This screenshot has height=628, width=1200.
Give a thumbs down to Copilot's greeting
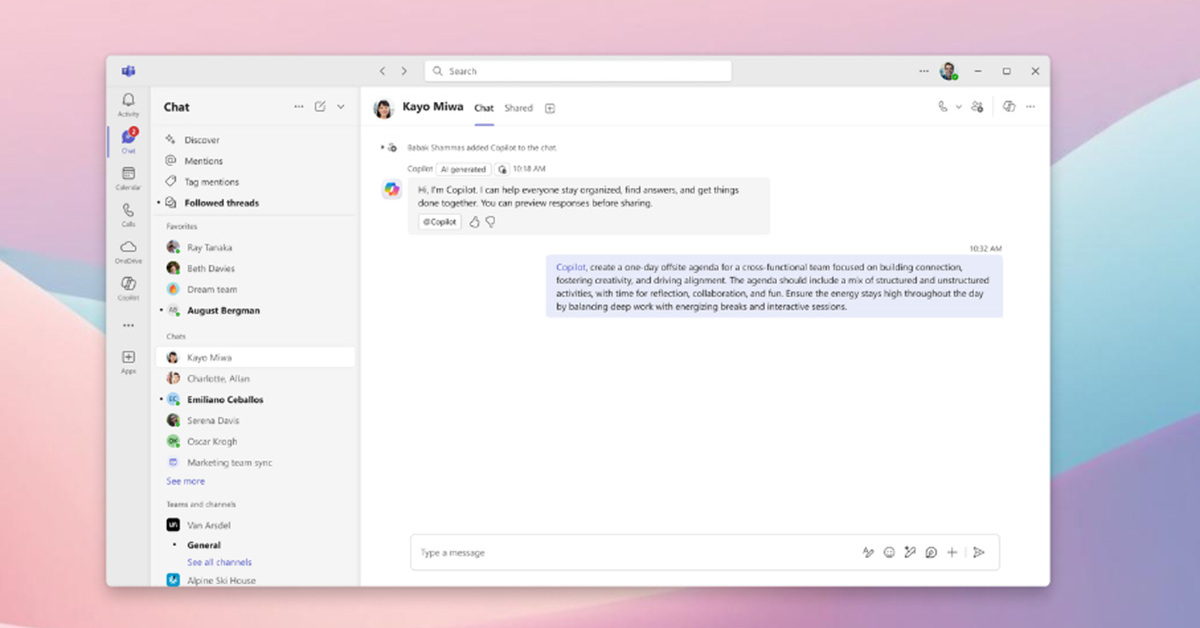click(490, 221)
